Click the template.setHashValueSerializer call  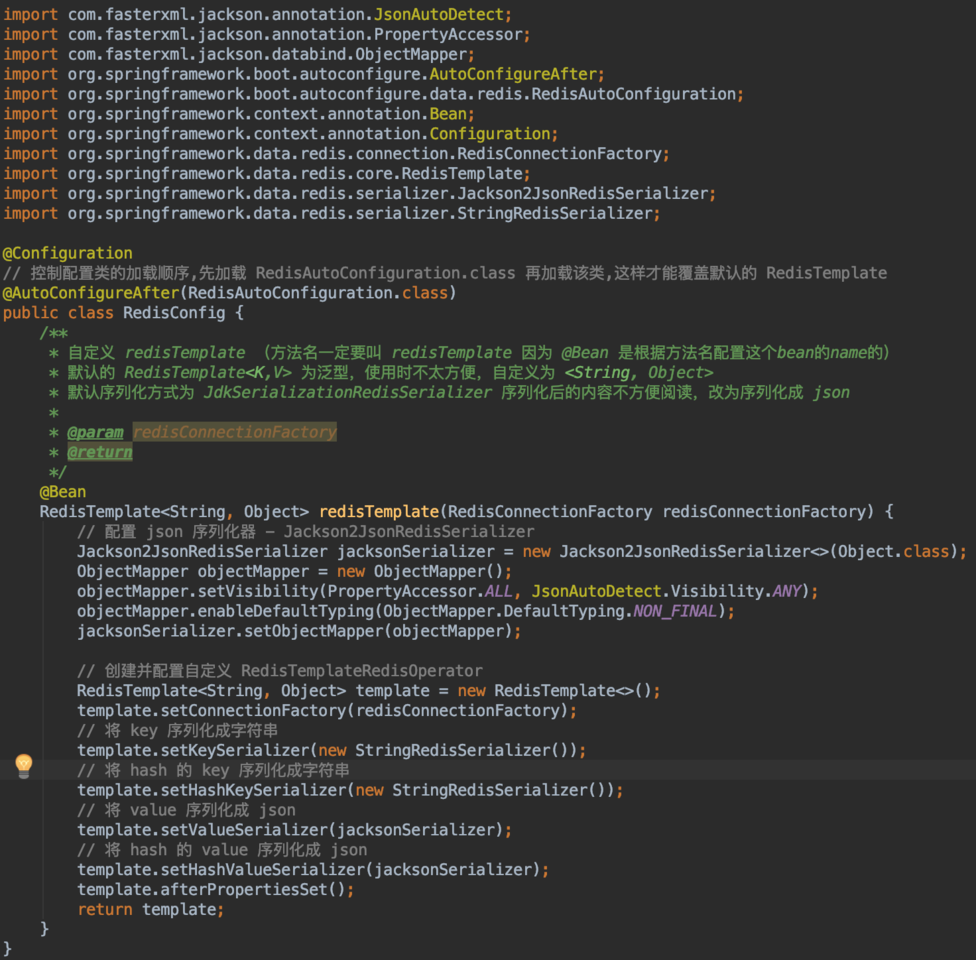click(312, 870)
